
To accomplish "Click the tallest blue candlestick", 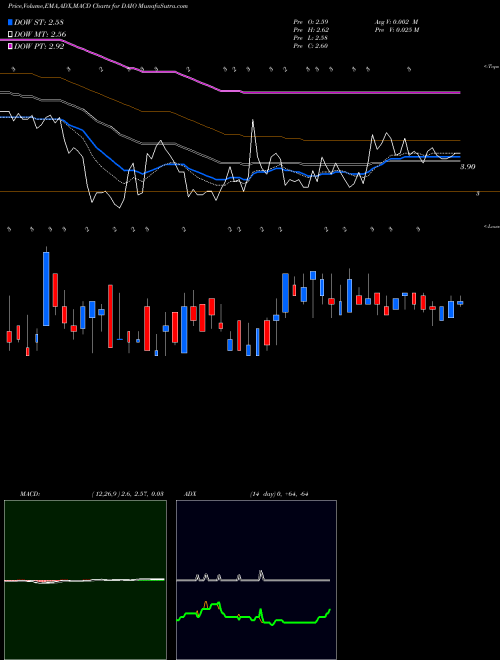I will click(x=46, y=289).
